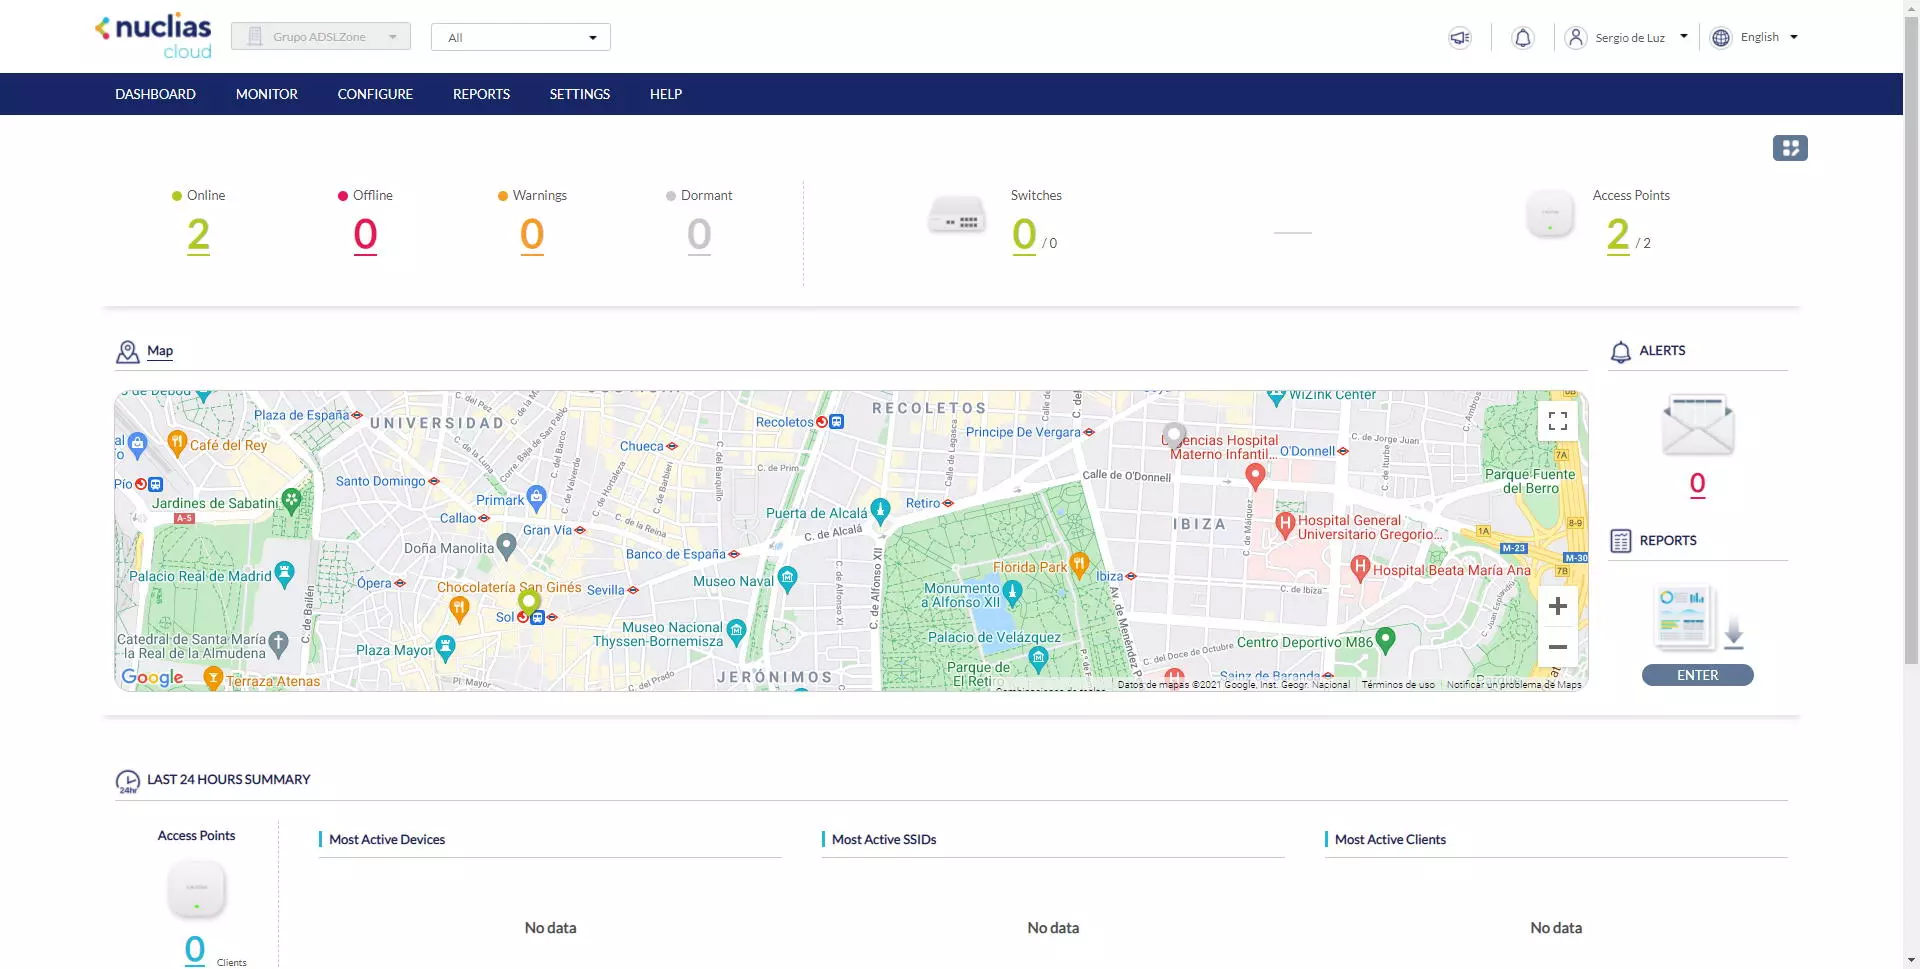This screenshot has width=1920, height=969.
Task: Open the MONITOR menu
Action: 266,94
